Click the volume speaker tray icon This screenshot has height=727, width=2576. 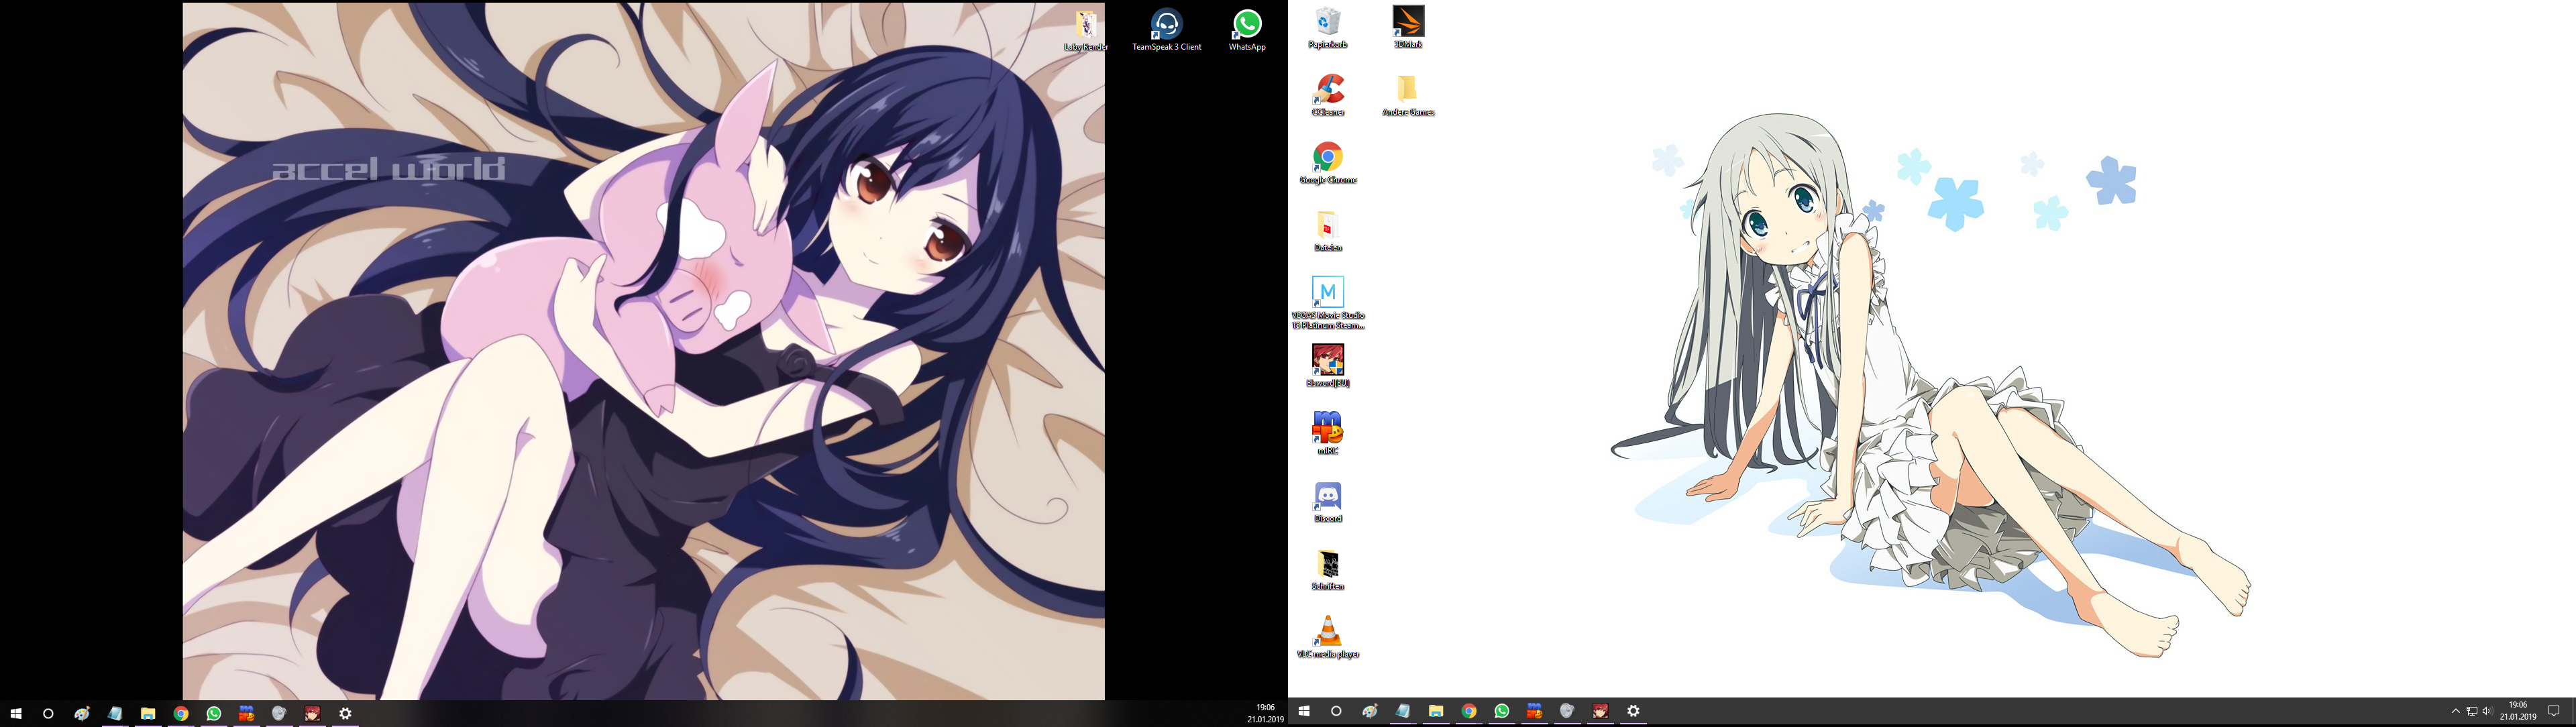click(2487, 711)
